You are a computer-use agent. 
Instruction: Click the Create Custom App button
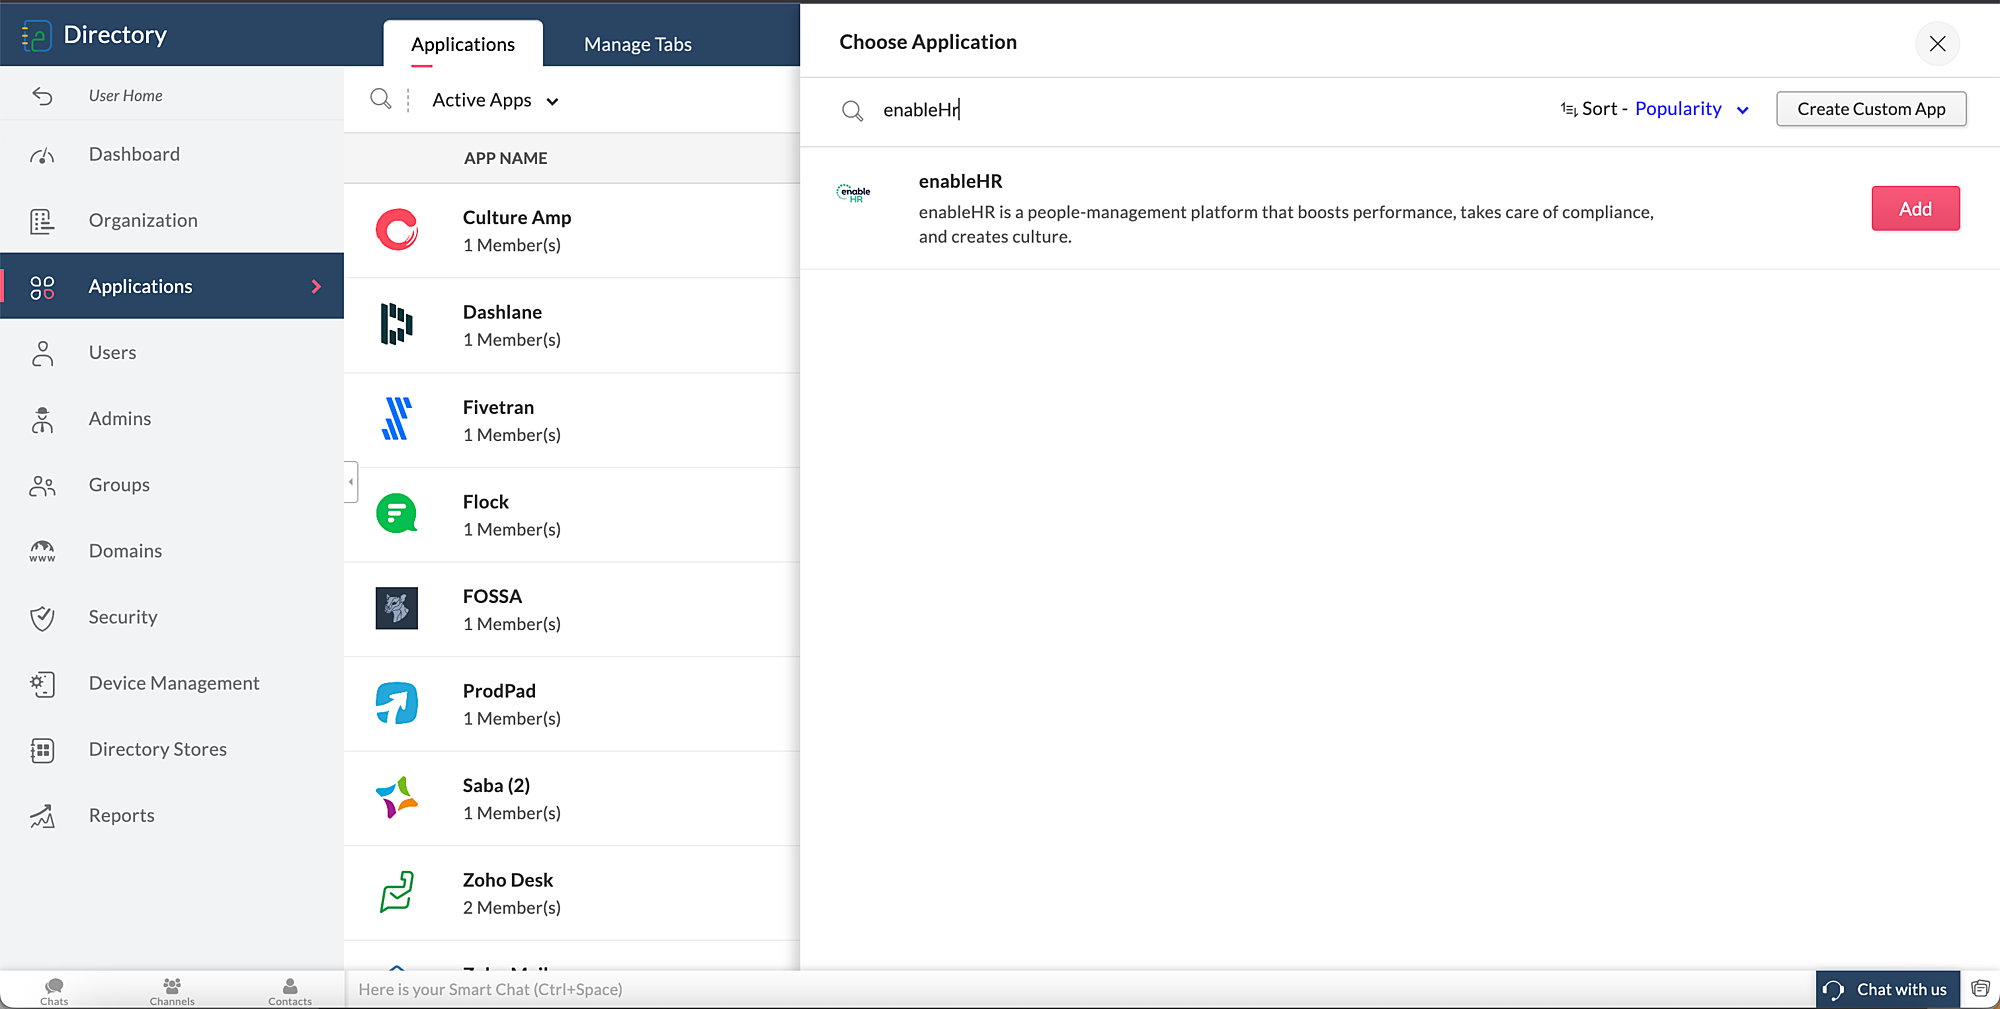(x=1870, y=109)
